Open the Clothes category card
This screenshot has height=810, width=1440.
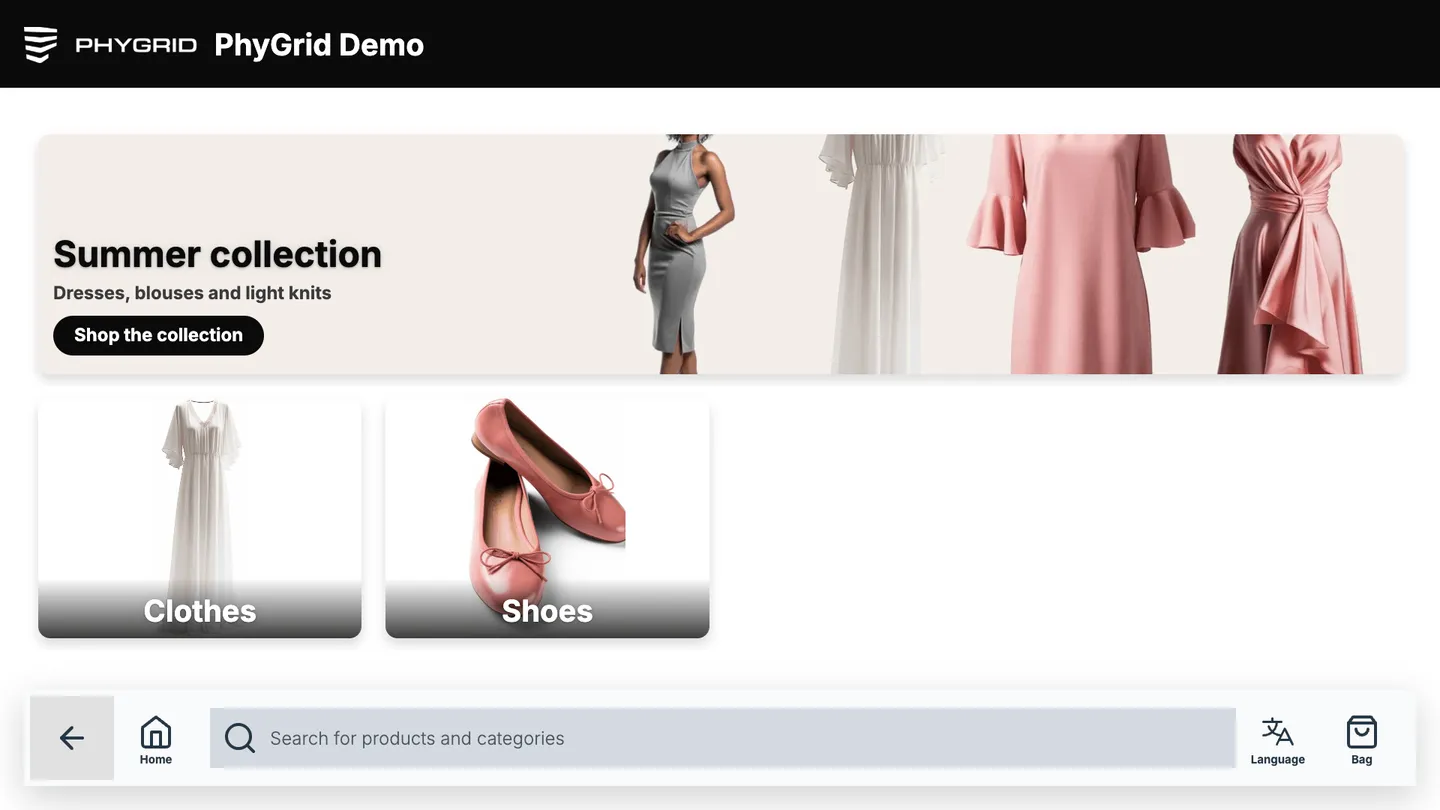200,518
